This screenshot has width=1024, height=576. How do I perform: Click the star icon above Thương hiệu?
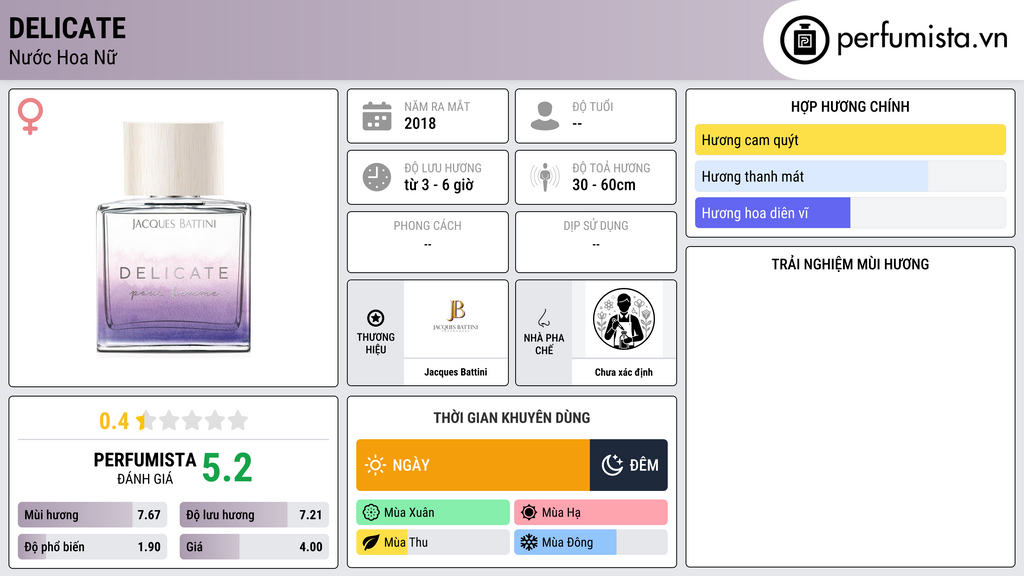pyautogui.click(x=376, y=318)
